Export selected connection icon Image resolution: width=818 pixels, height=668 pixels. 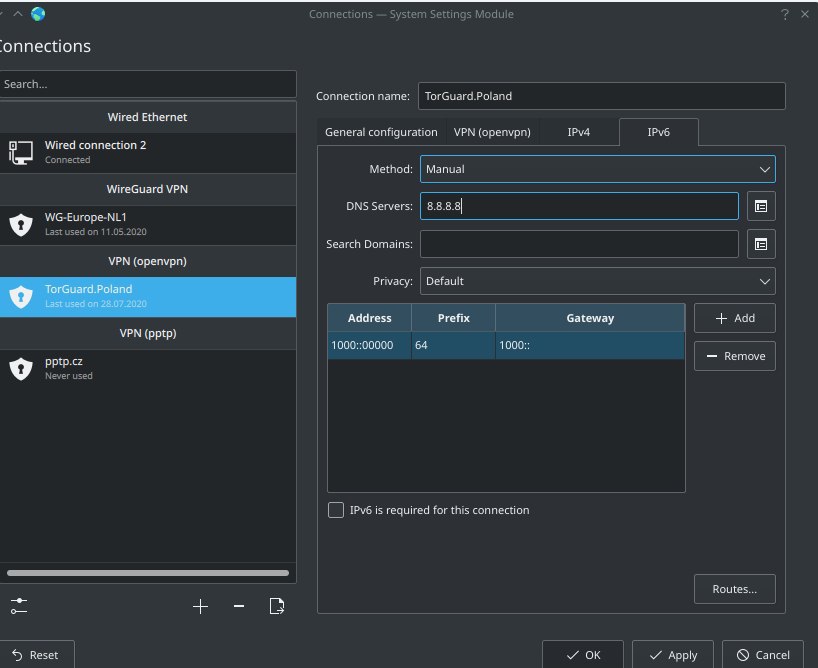277,606
